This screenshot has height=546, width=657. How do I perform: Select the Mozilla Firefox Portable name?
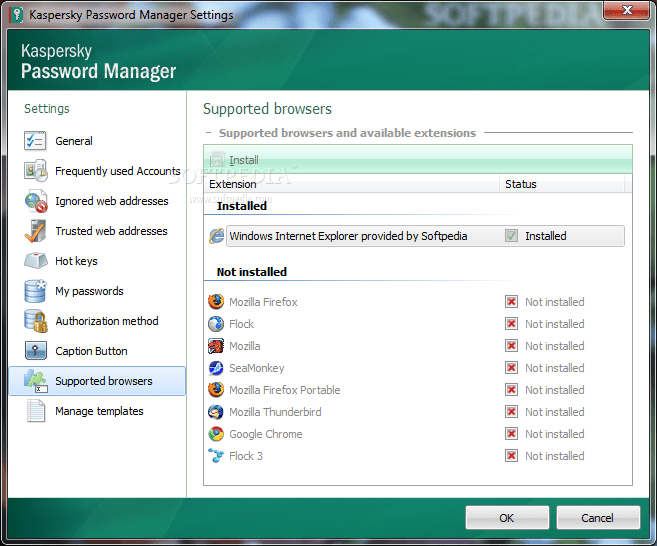pos(285,390)
